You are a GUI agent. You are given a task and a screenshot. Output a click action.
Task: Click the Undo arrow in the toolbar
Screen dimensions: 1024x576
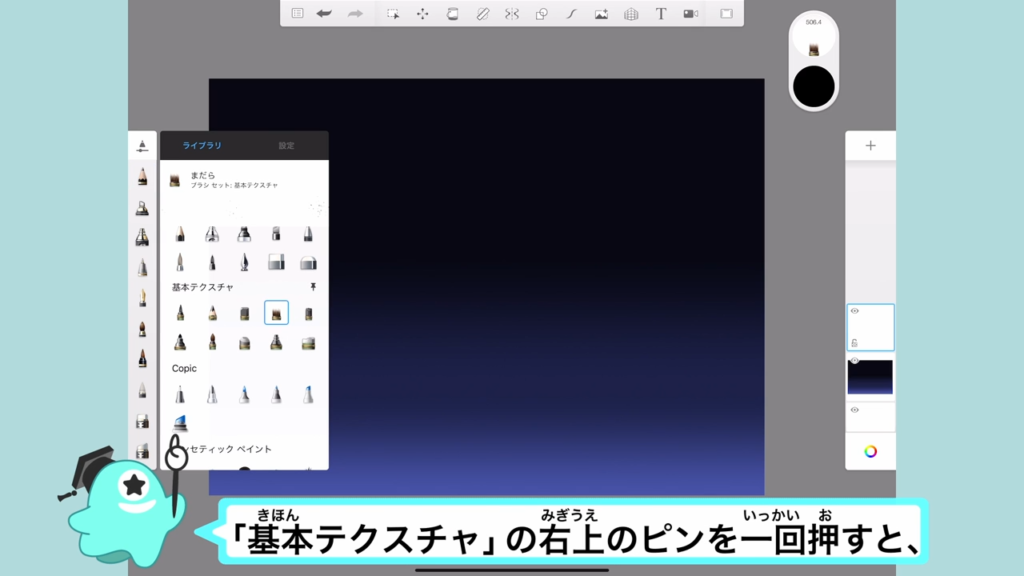point(324,14)
